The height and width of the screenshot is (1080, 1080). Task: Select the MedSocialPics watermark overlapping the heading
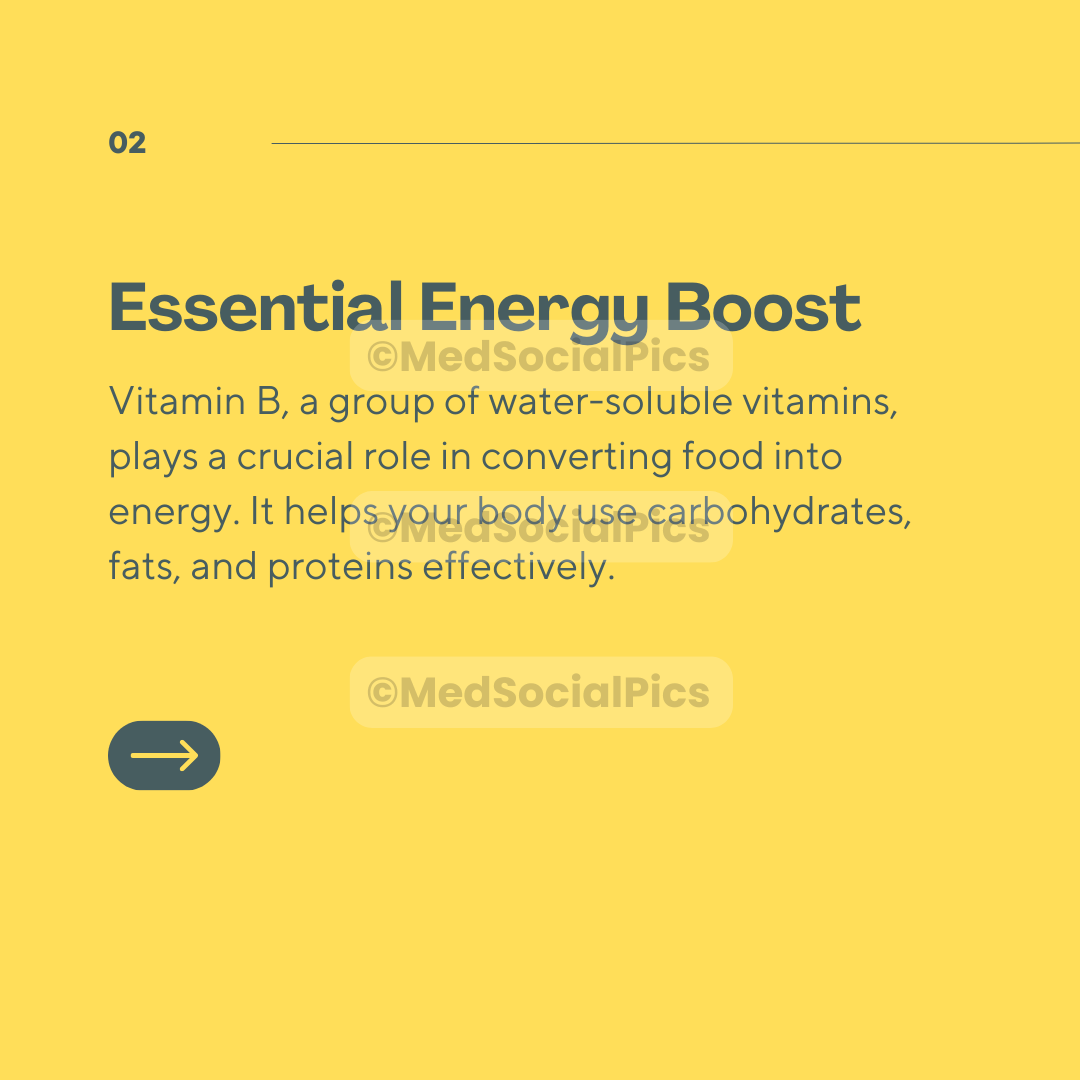click(x=541, y=355)
